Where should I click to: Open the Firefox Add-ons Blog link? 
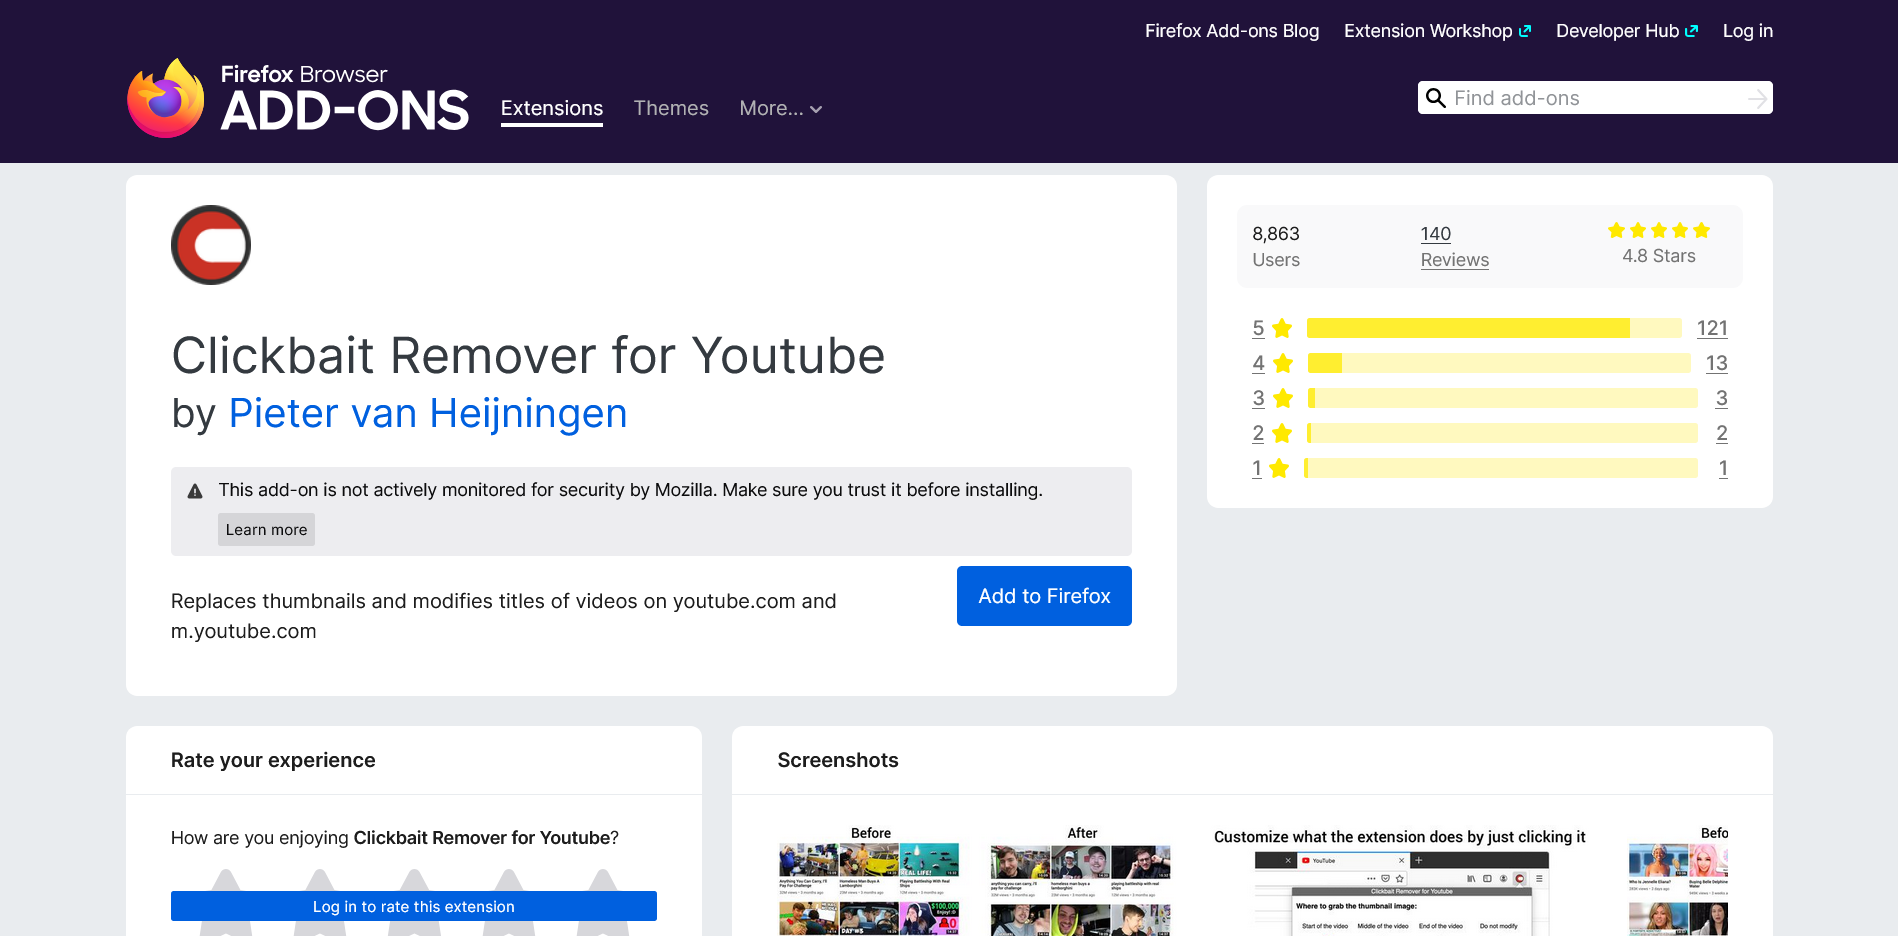click(x=1232, y=31)
